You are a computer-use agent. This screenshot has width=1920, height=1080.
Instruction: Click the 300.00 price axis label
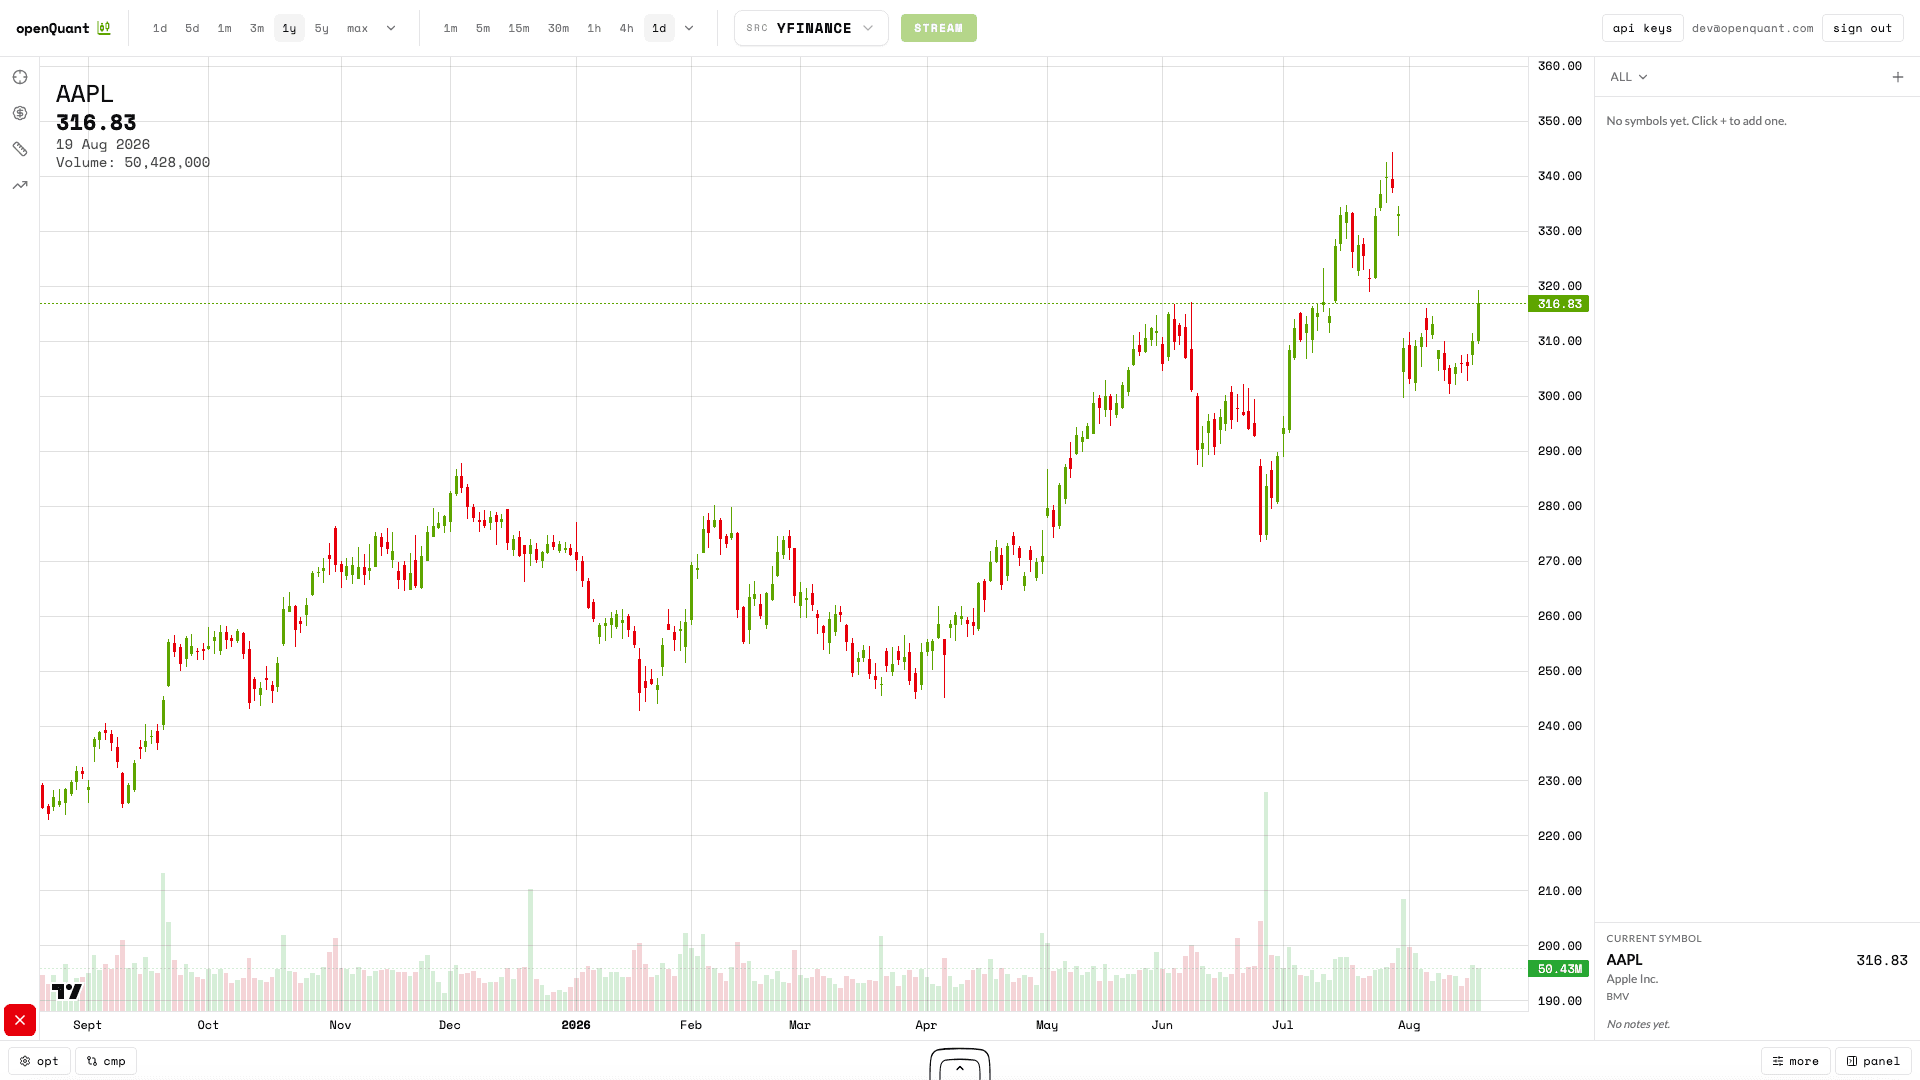(1560, 396)
